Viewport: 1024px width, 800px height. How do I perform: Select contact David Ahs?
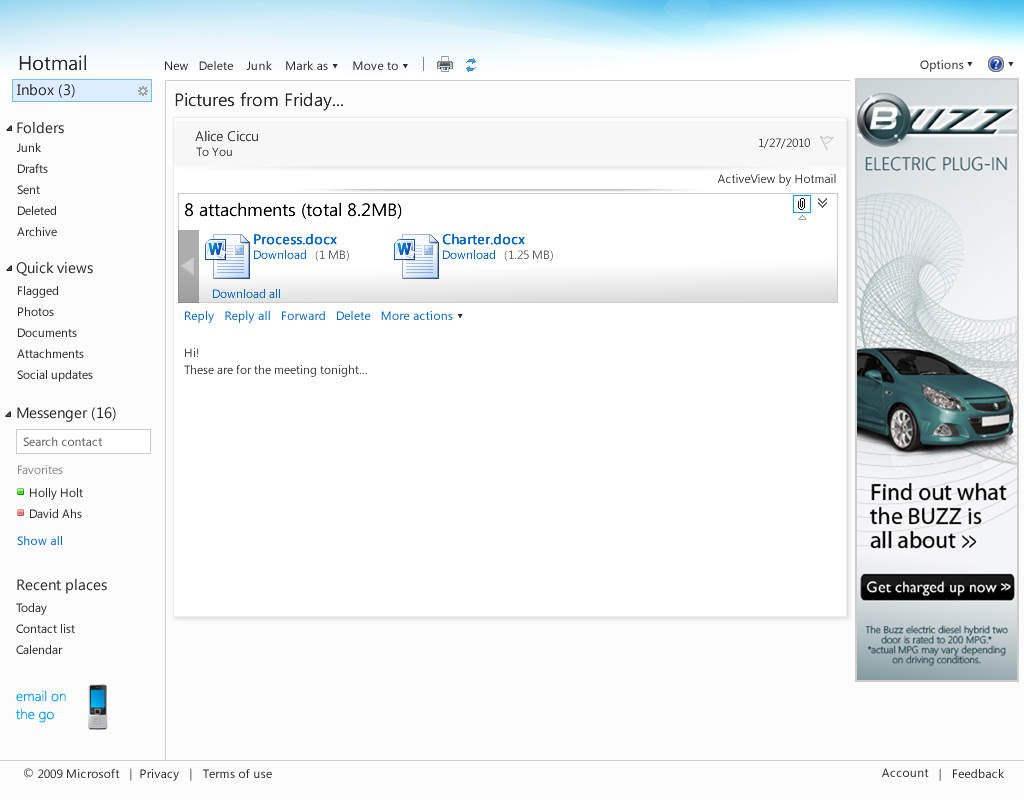click(55, 514)
